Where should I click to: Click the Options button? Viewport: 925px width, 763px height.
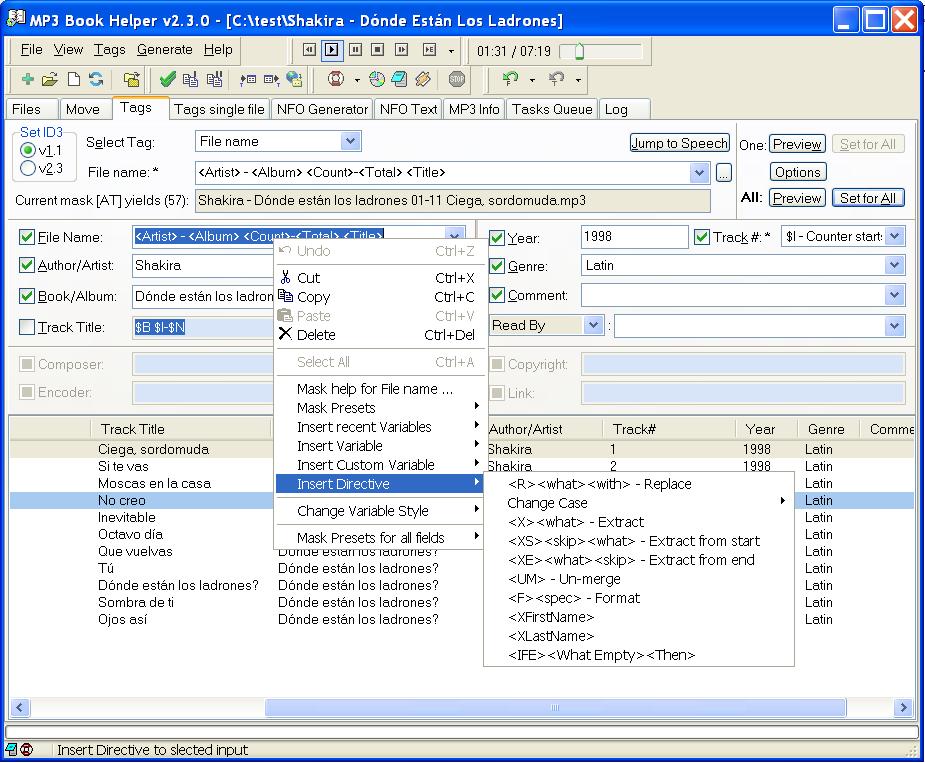click(798, 172)
